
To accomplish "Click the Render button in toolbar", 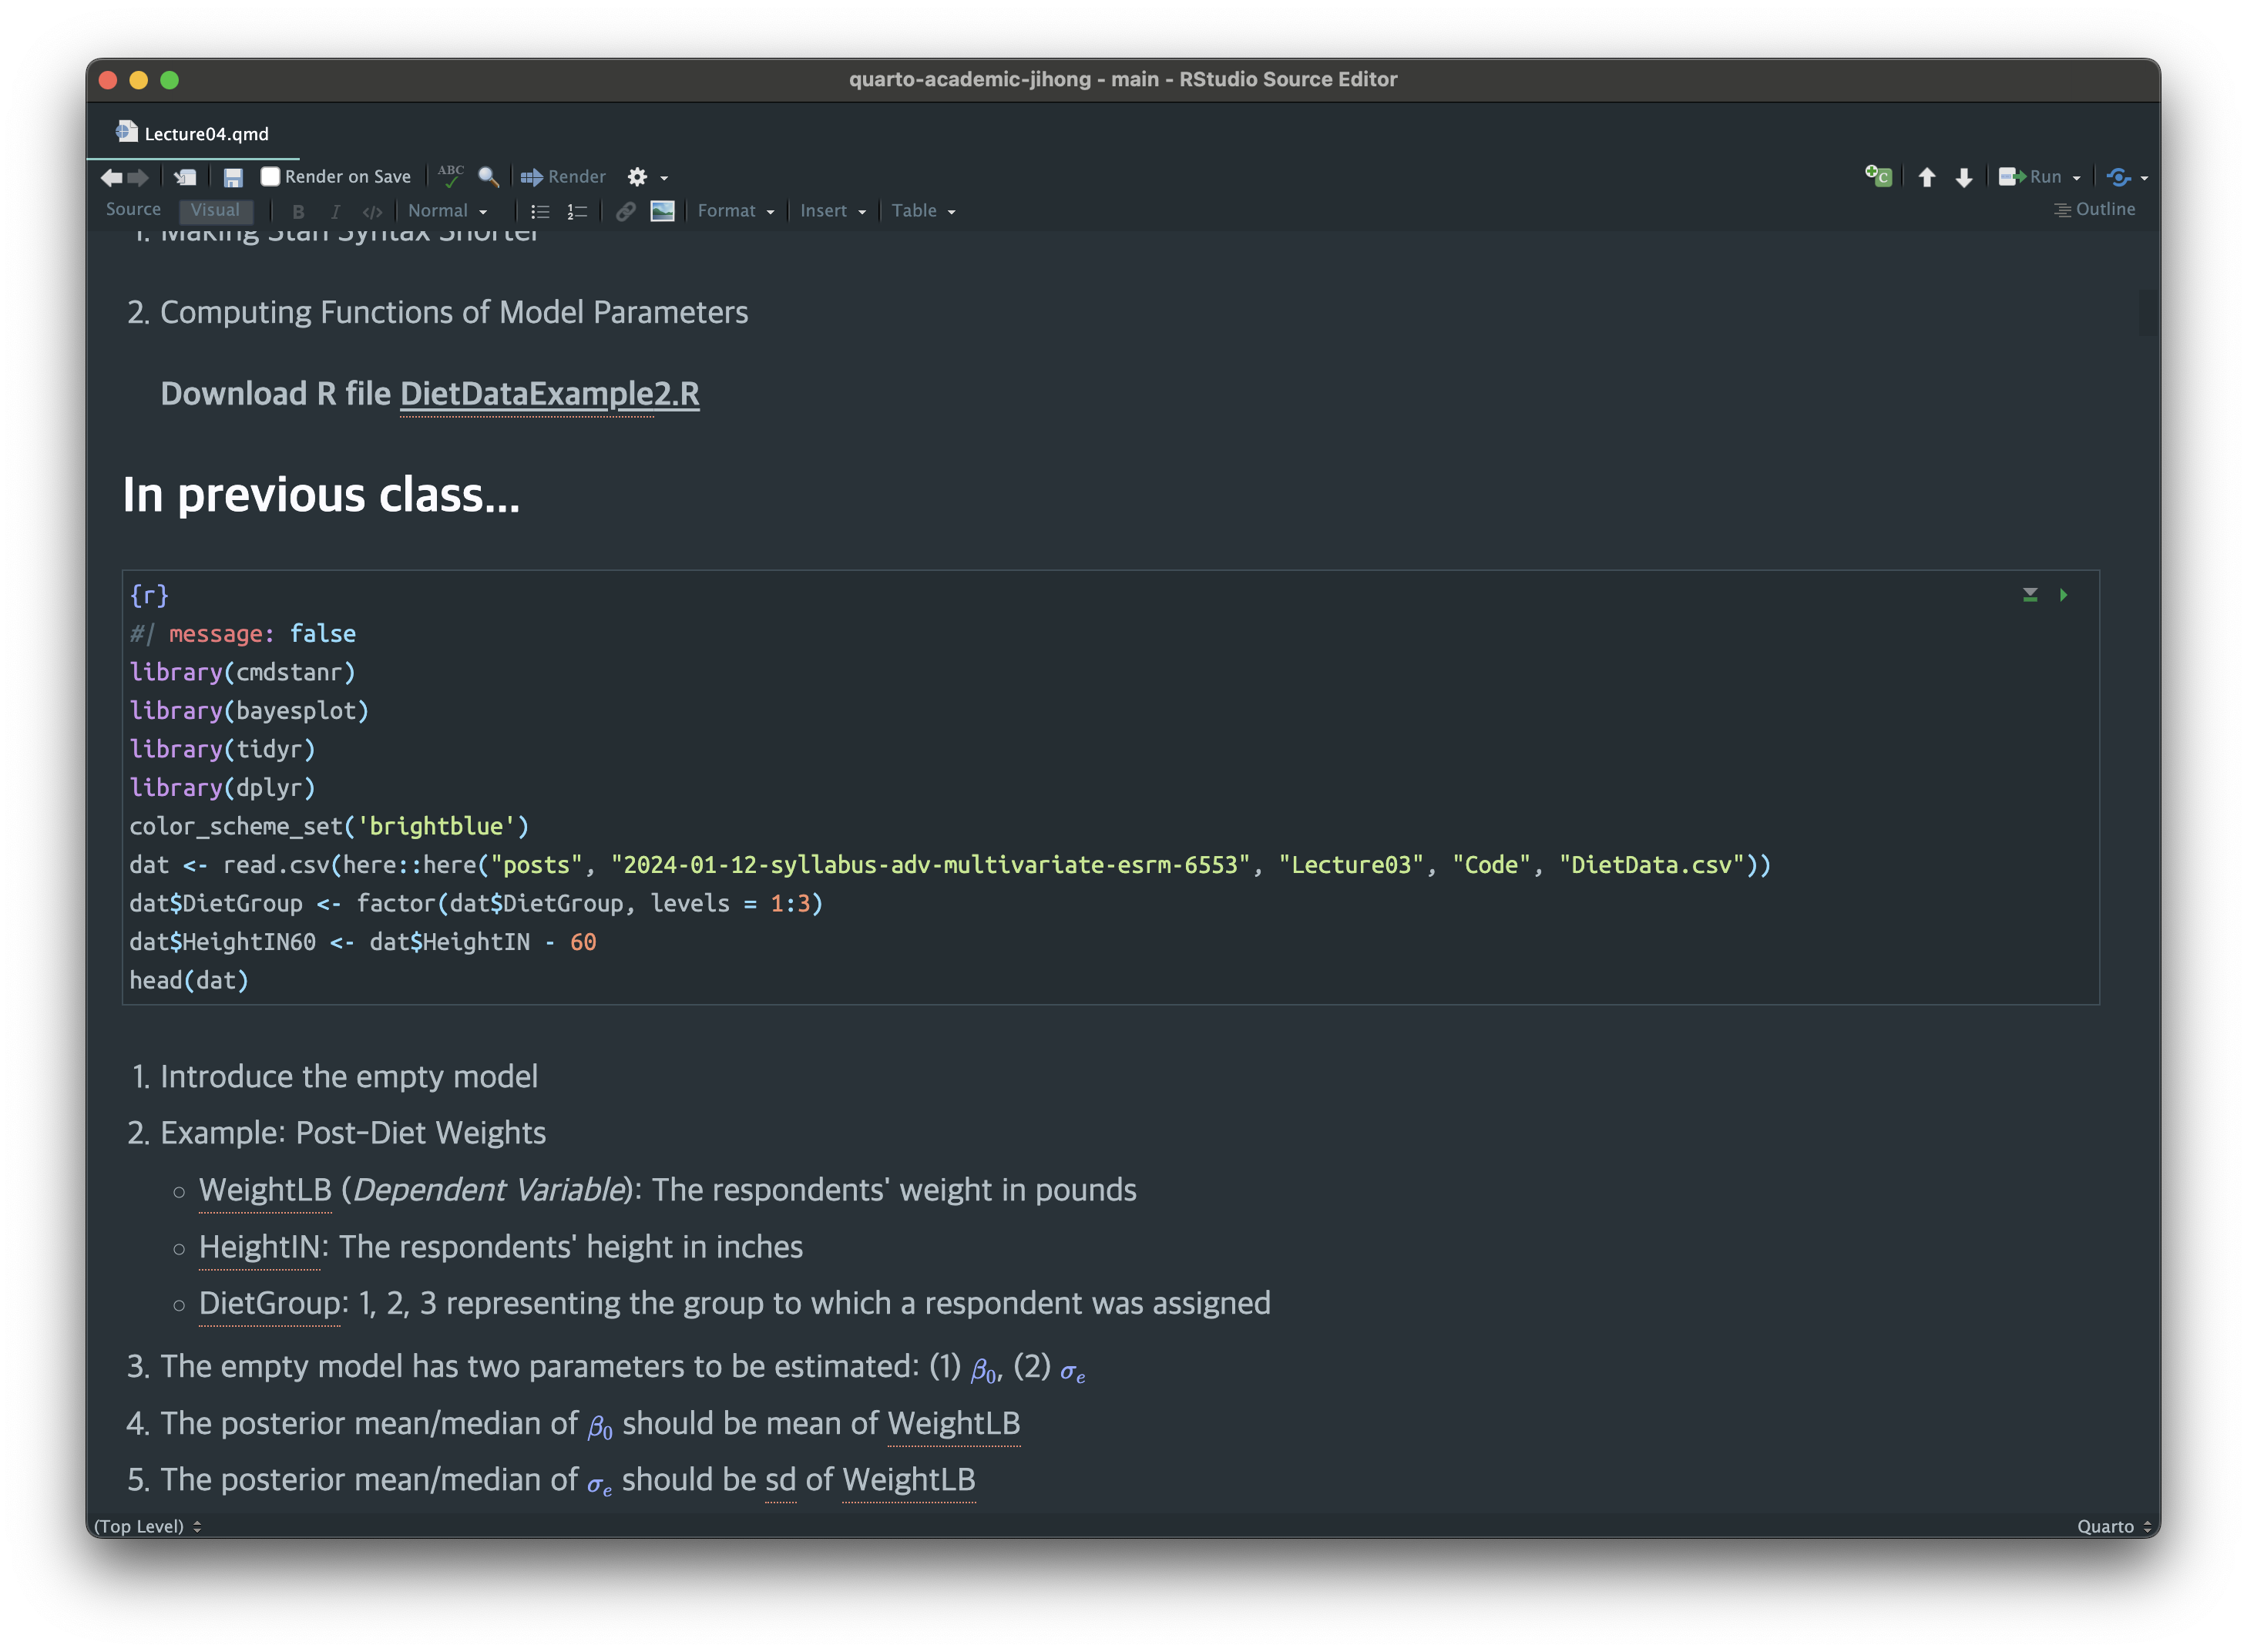I will click(562, 176).
